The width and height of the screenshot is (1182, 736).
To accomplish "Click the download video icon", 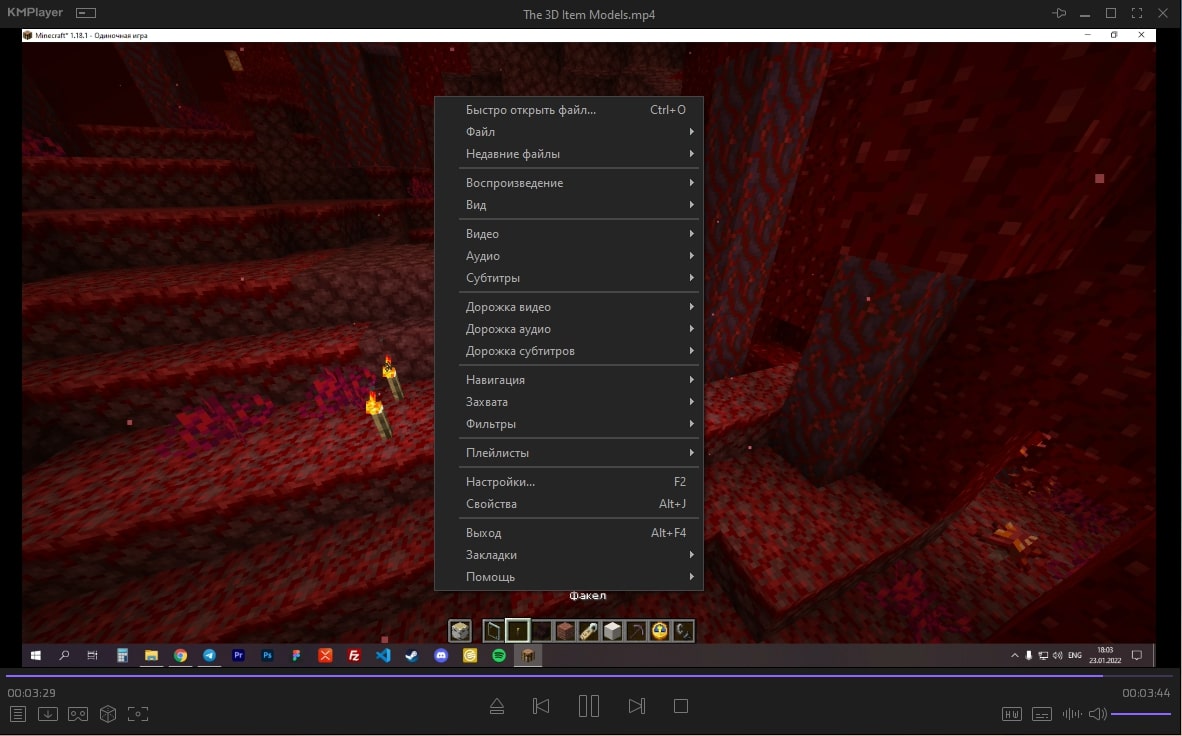I will 48,714.
